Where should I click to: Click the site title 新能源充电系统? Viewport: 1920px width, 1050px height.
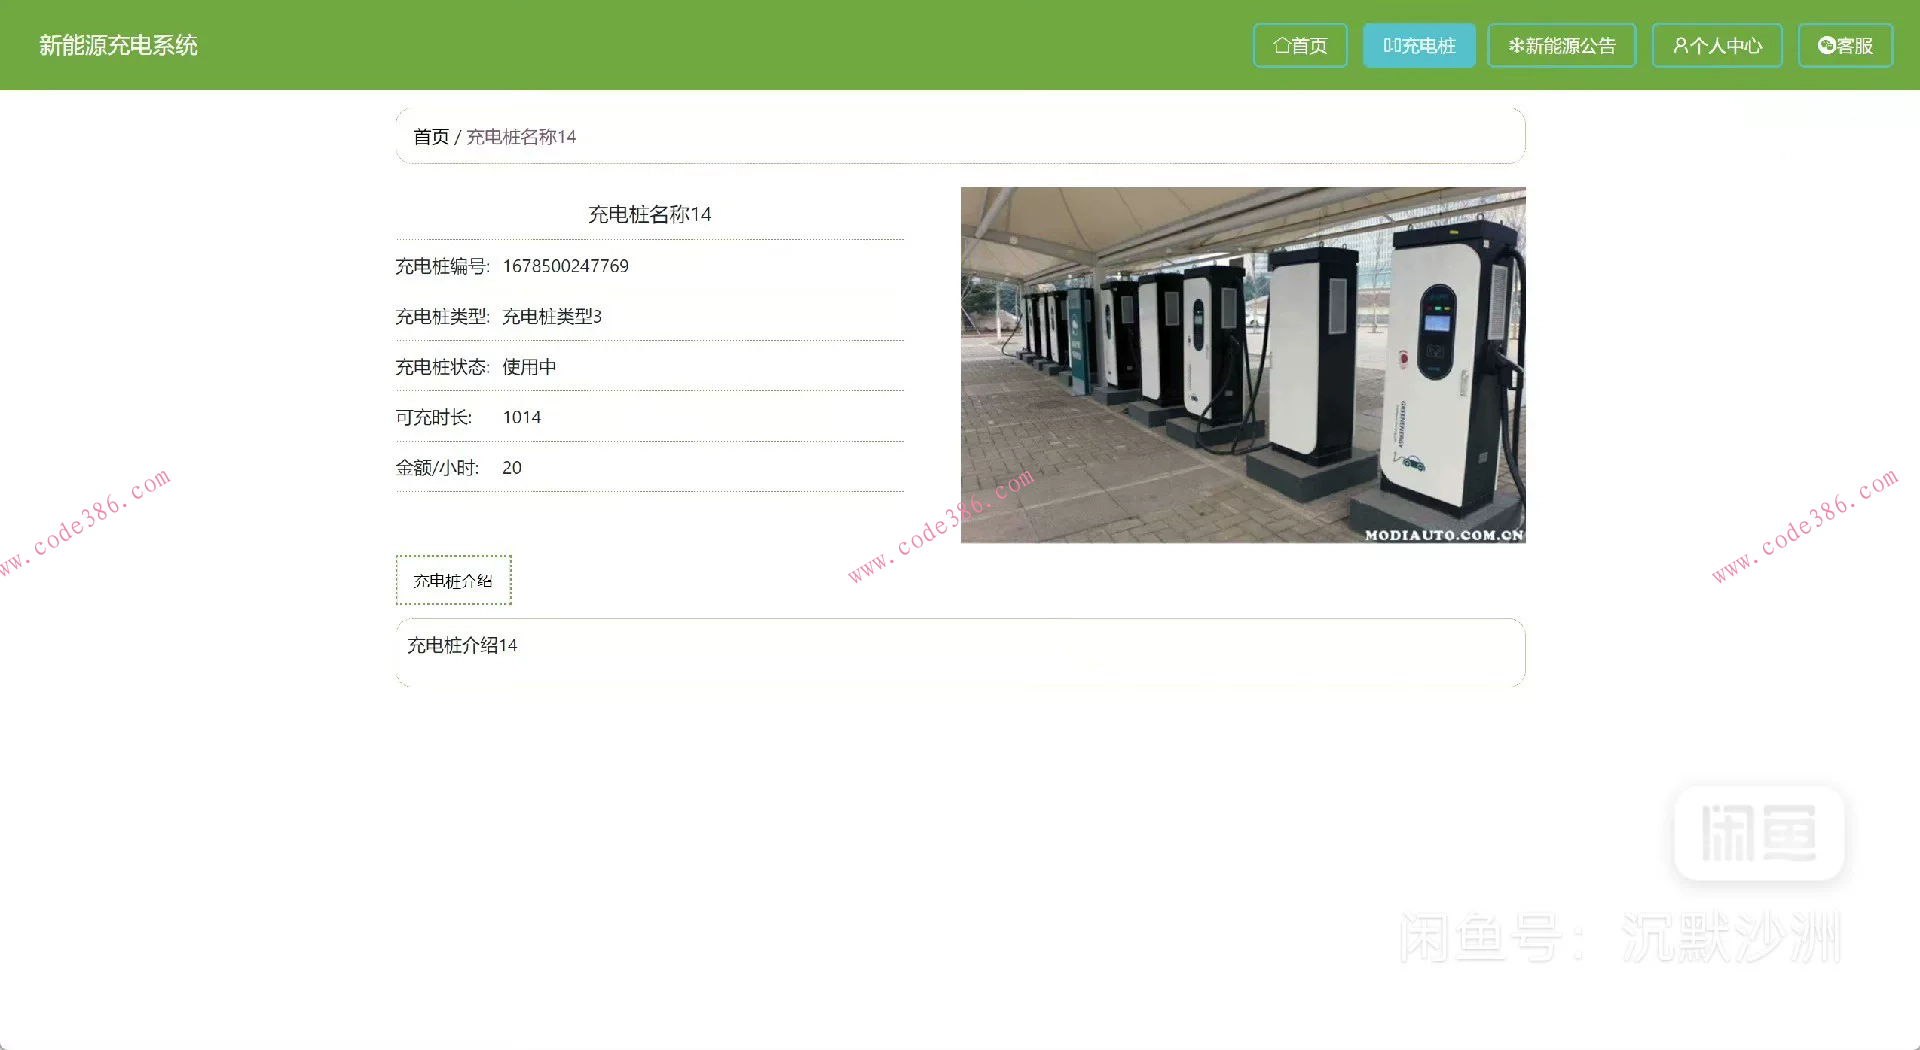pyautogui.click(x=118, y=45)
